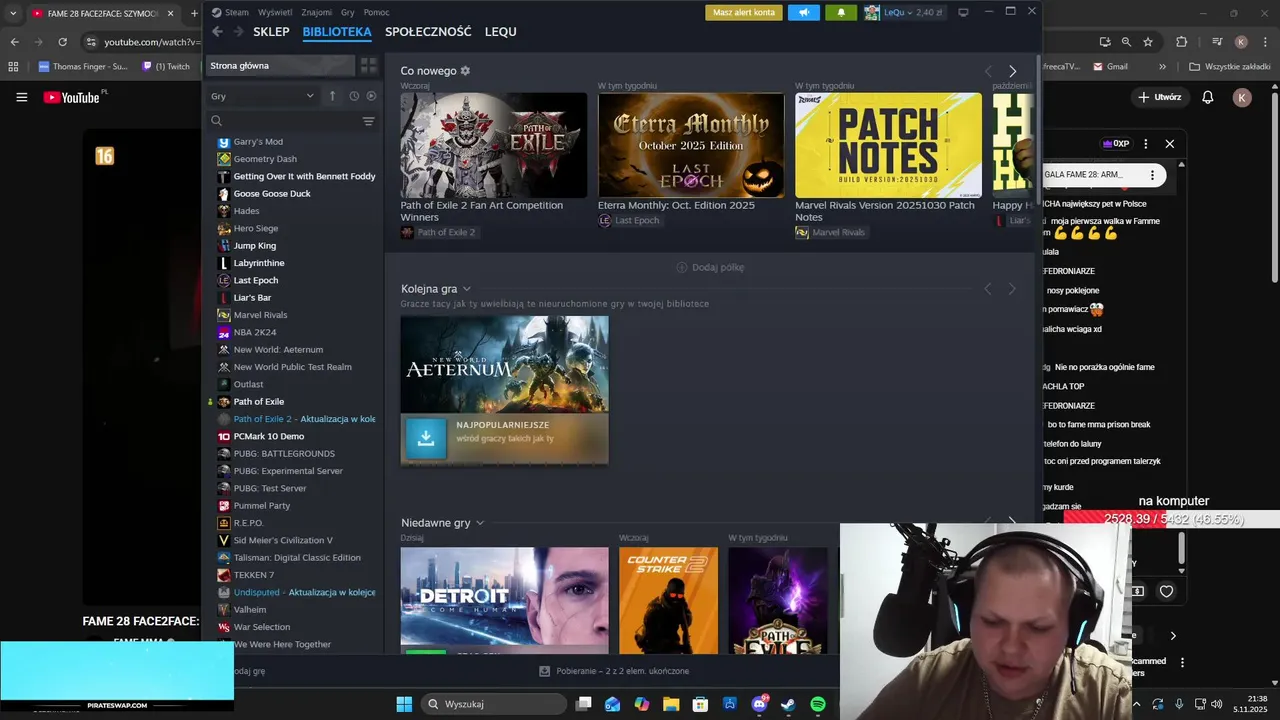Select Marvel Rivals in the library list
This screenshot has height=720, width=1280.
click(260, 315)
